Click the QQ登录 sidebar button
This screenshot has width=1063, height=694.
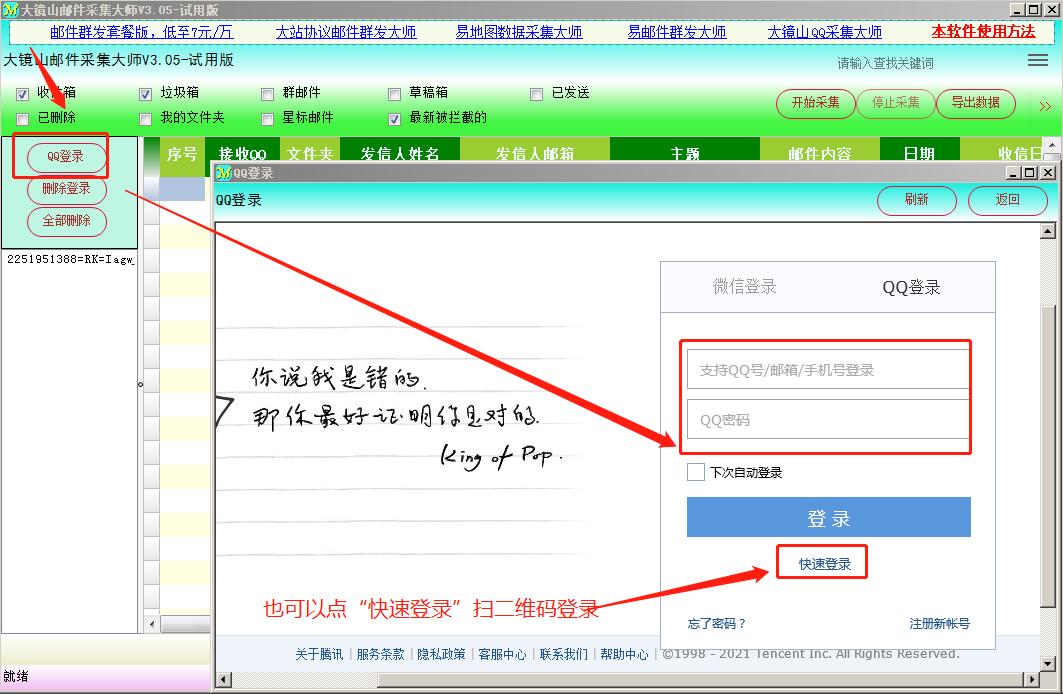66,157
